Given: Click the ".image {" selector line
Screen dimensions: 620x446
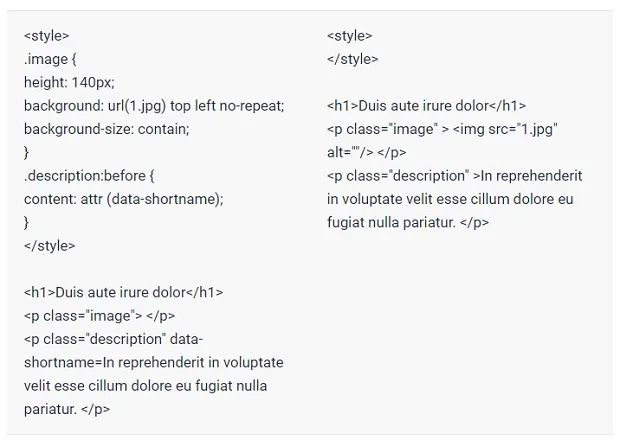Looking at the screenshot, I should tap(50, 59).
